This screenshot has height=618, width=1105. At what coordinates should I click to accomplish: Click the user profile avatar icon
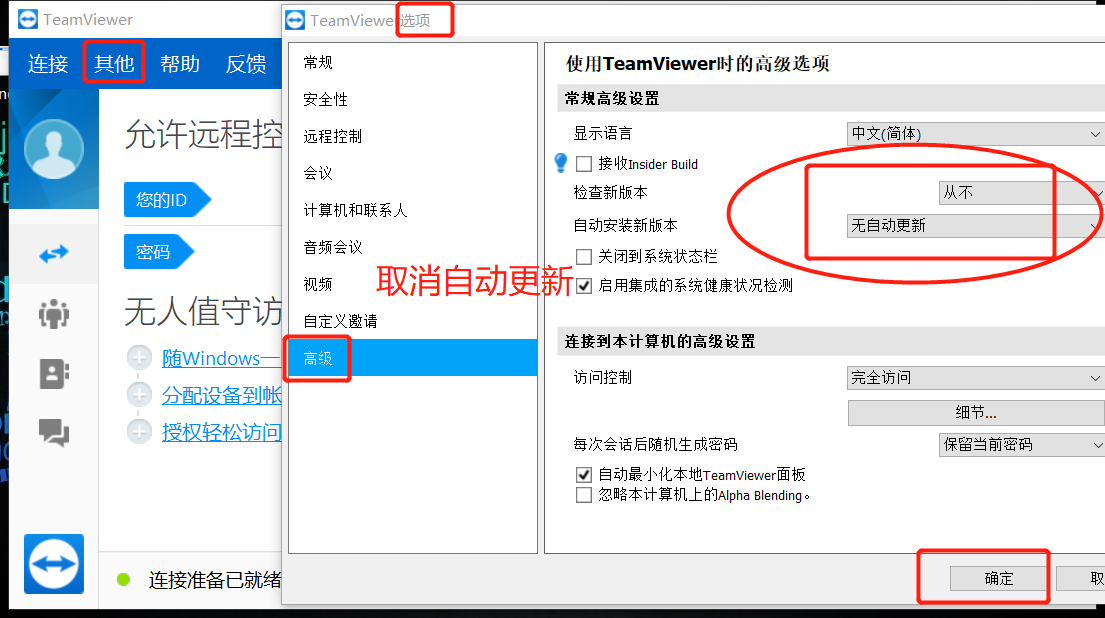(54, 149)
